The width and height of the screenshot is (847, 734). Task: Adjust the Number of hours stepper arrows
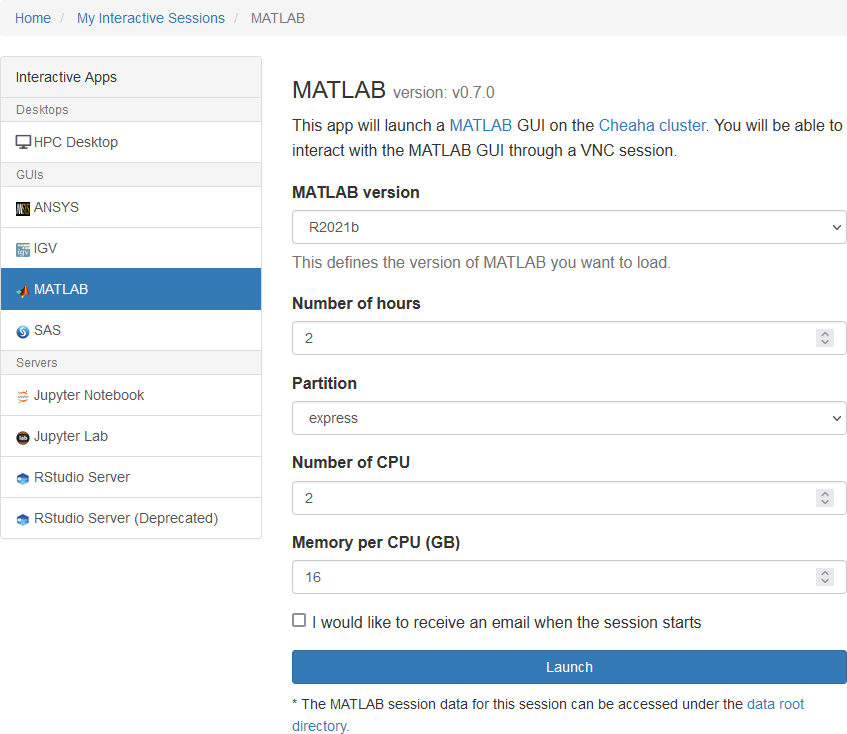824,338
